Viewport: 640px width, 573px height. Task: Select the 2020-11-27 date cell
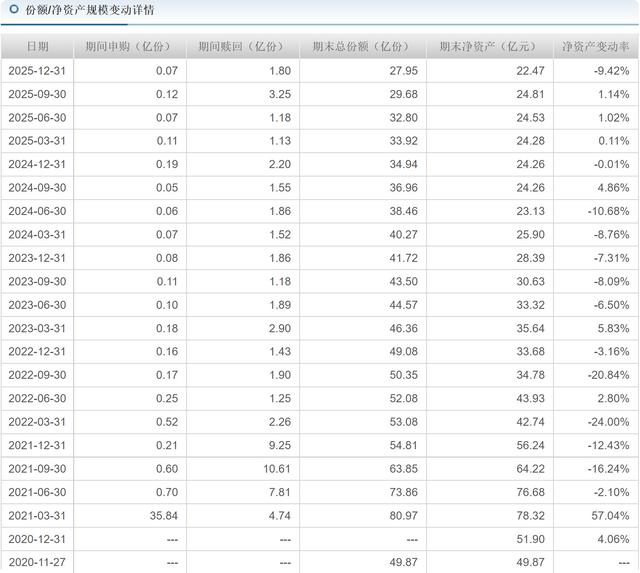pos(37,563)
